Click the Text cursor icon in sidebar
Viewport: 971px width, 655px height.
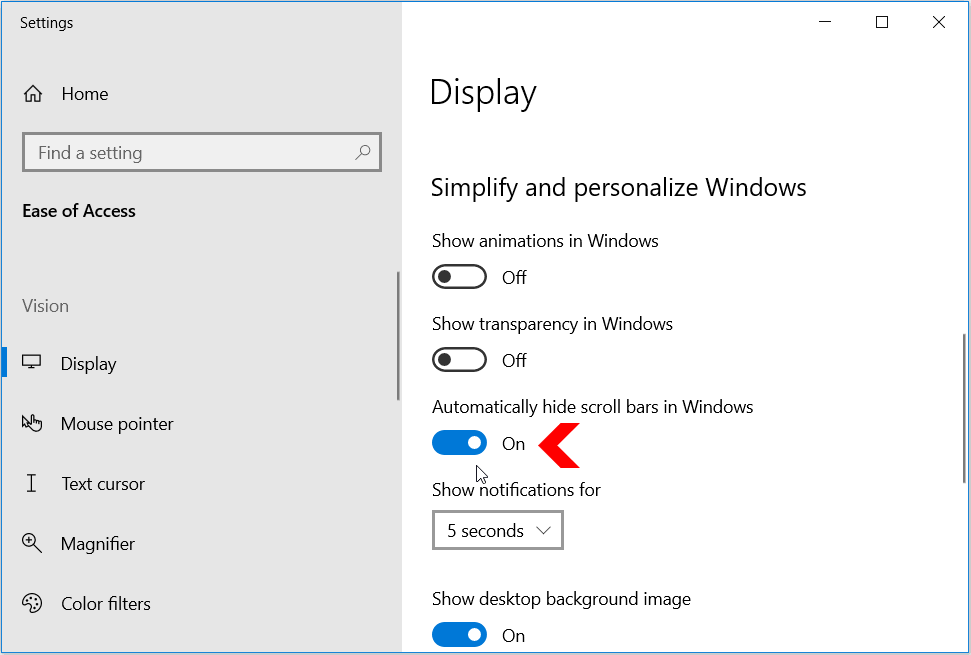32,484
